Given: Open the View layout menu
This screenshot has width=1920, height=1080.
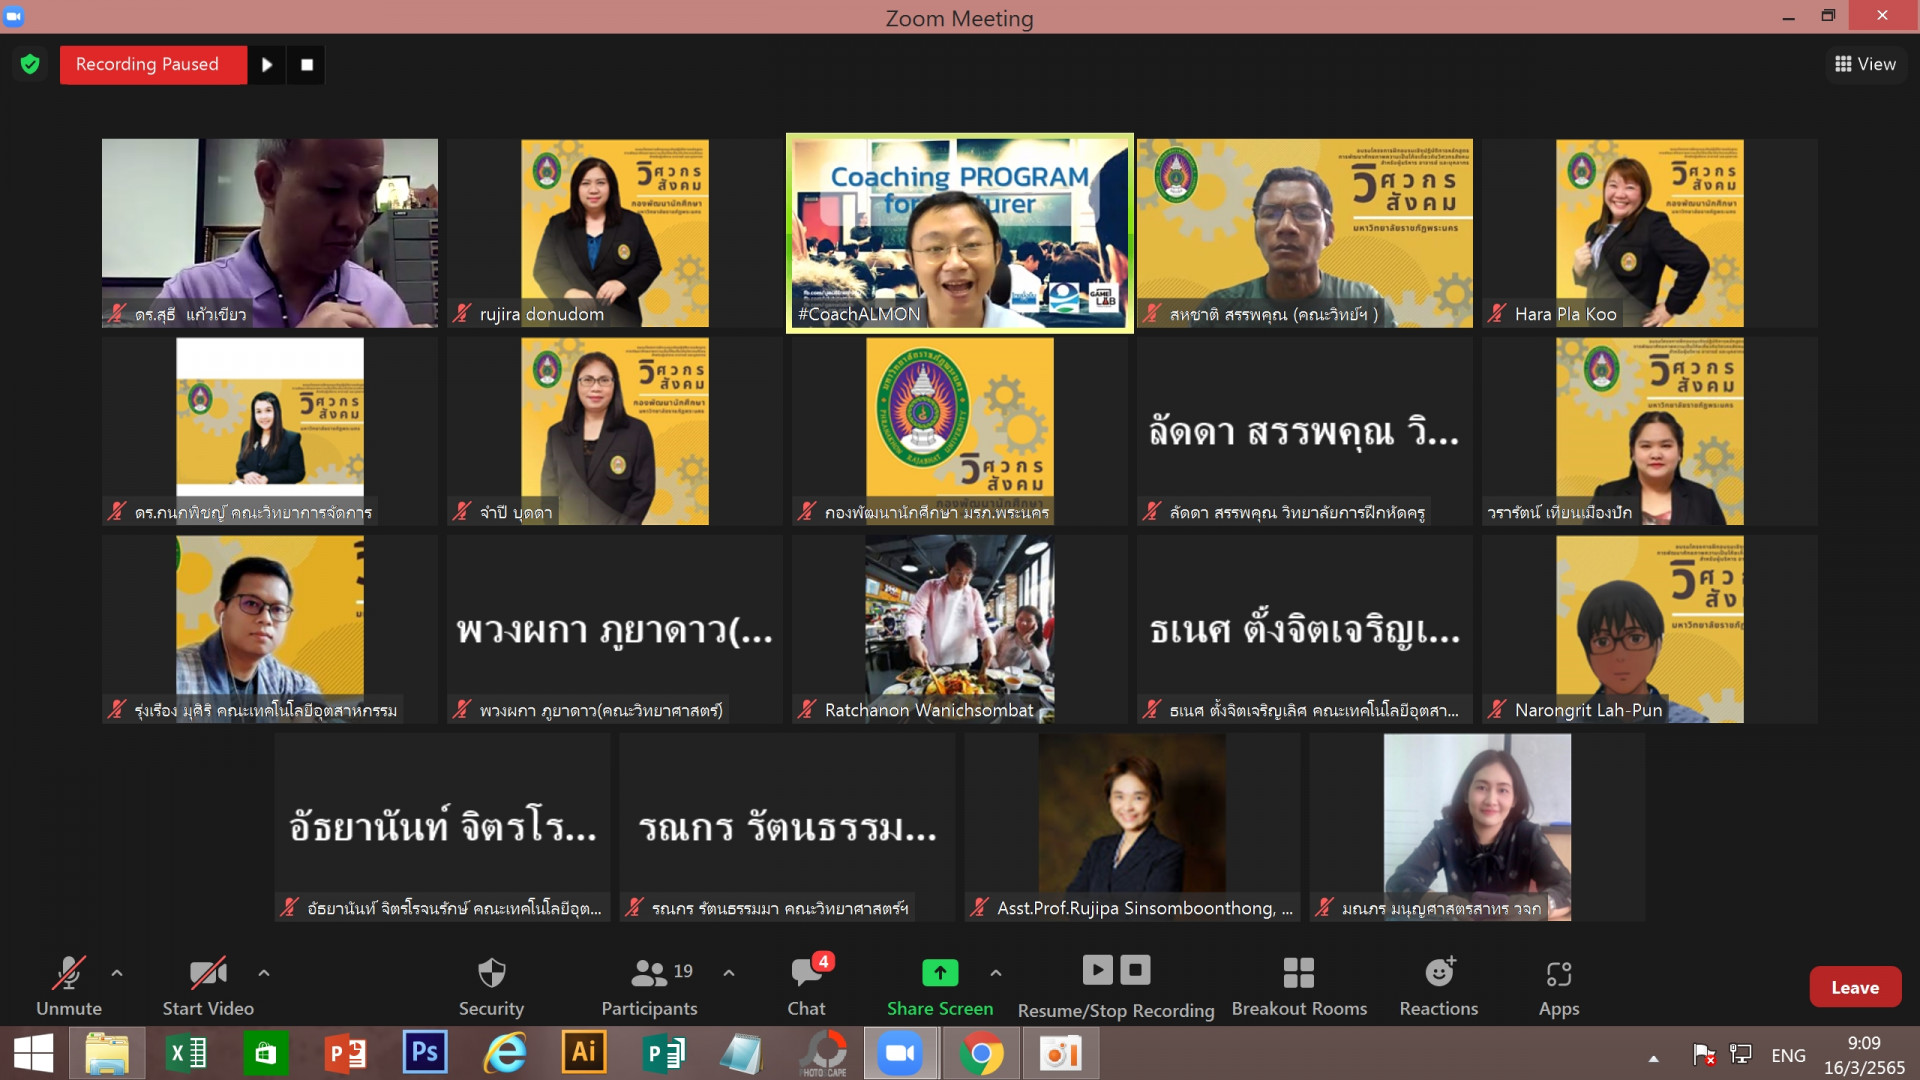Looking at the screenshot, I should pos(1866,64).
